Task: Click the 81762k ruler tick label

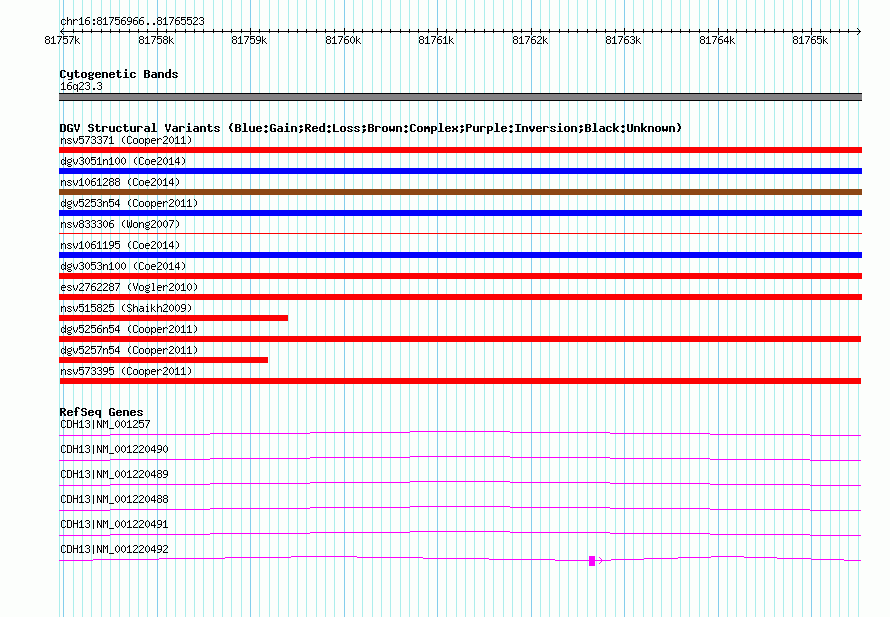Action: 530,40
